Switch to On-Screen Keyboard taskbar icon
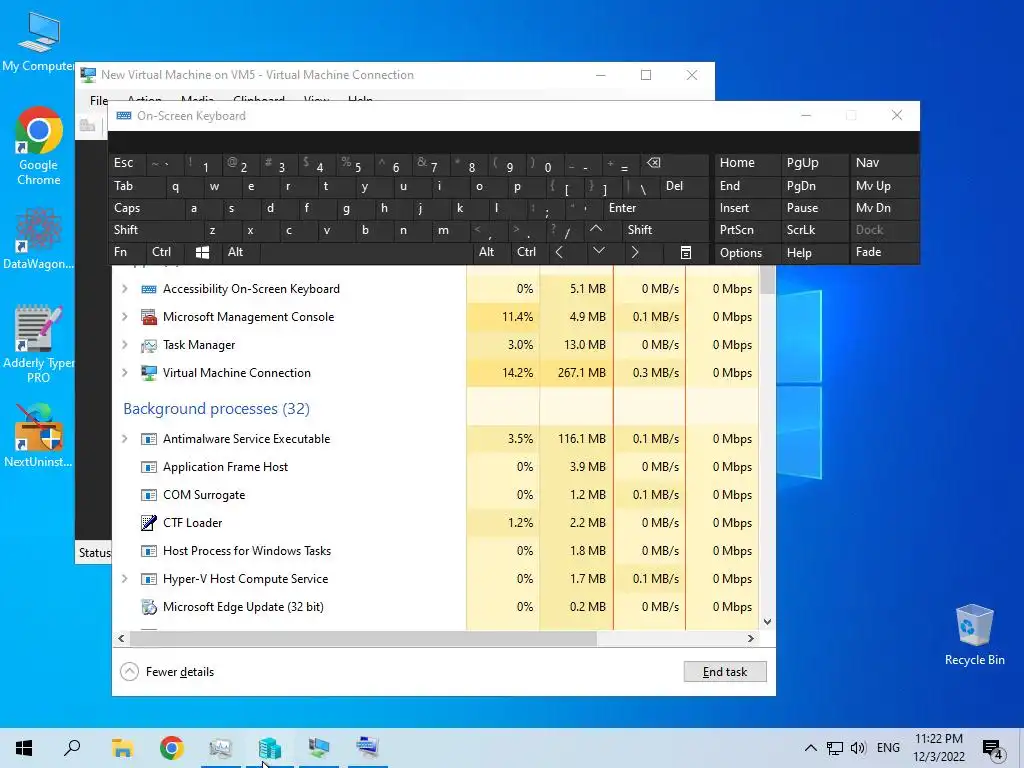 point(368,748)
